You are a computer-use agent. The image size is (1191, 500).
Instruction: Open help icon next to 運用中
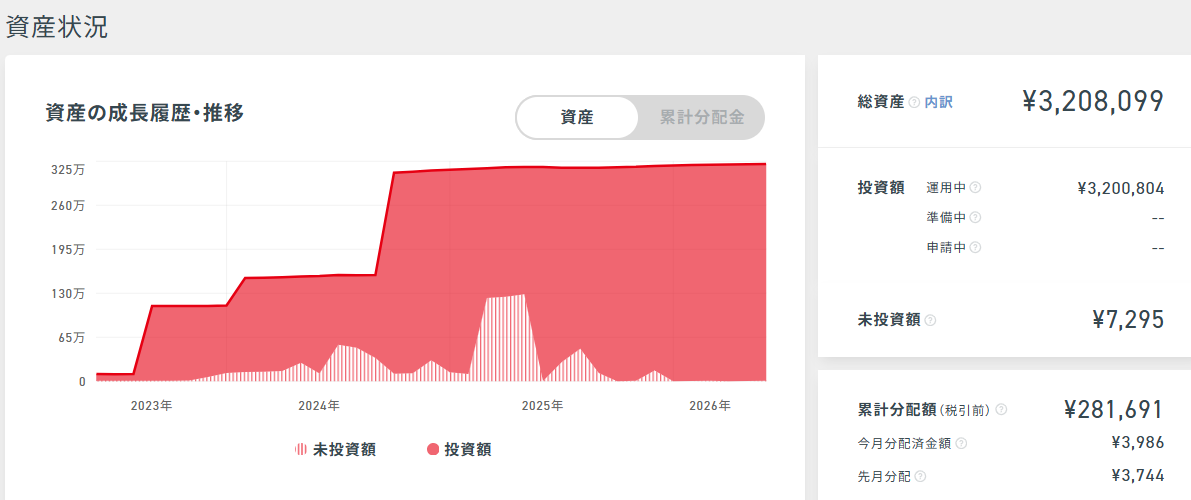[x=975, y=187]
